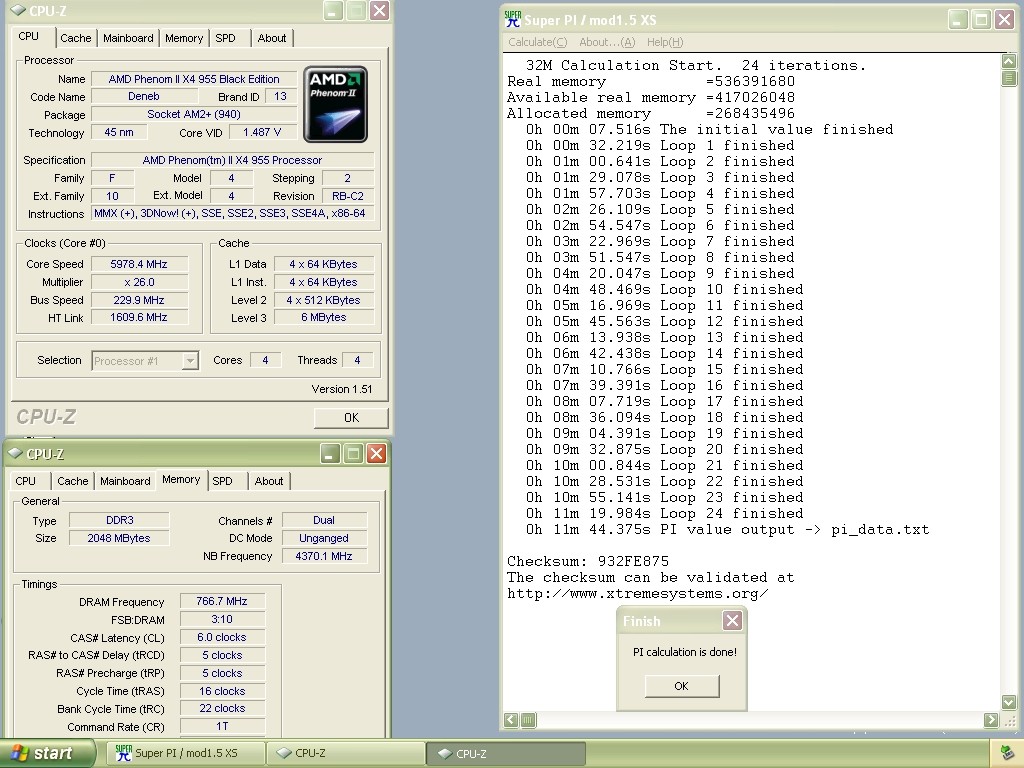
Task: Click the HT Link value 1609.6 MHz
Action: tap(139, 317)
